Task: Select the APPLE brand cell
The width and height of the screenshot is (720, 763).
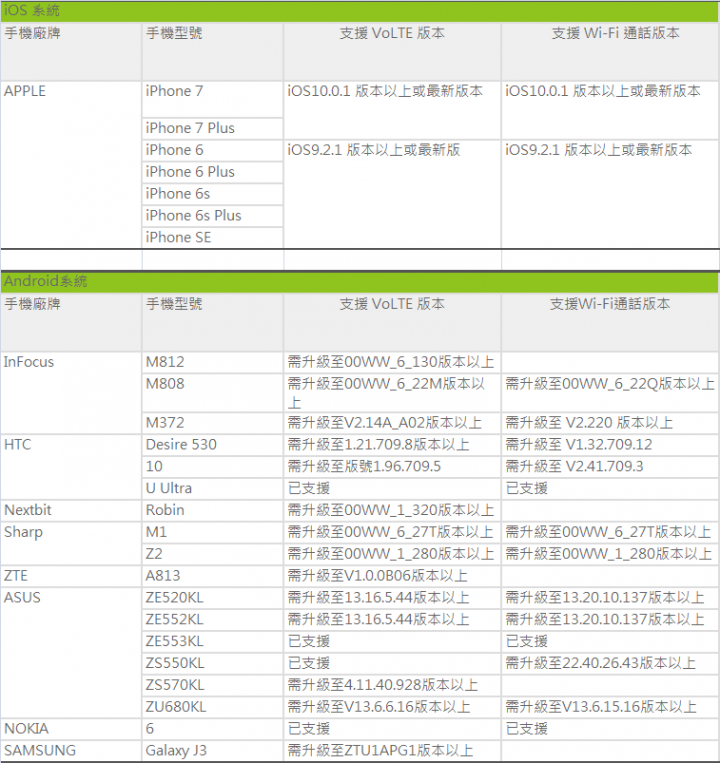Action: (x=71, y=164)
